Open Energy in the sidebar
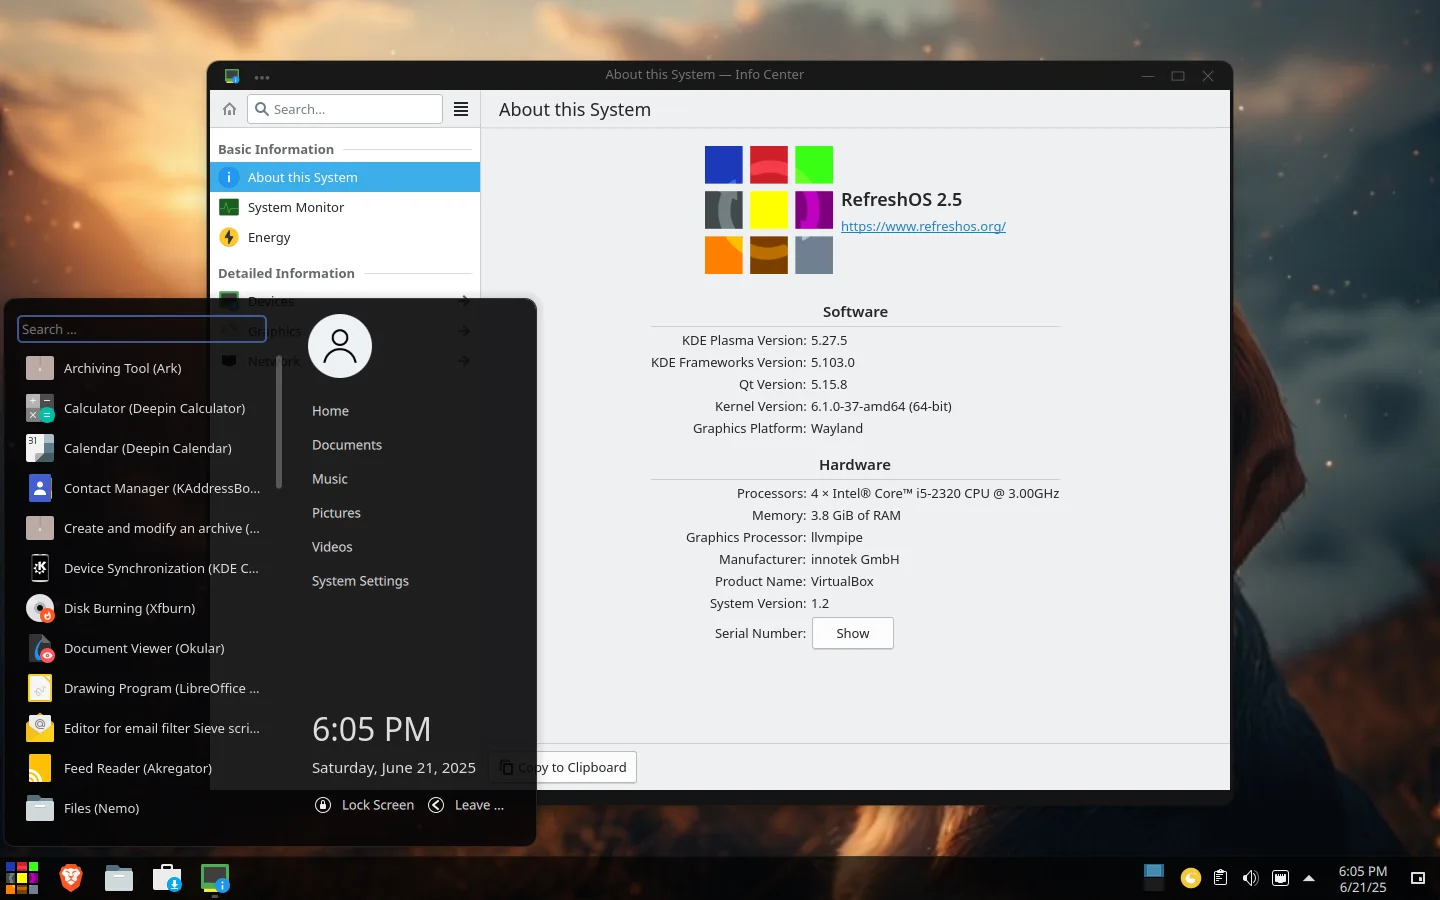The width and height of the screenshot is (1440, 900). pyautogui.click(x=345, y=237)
